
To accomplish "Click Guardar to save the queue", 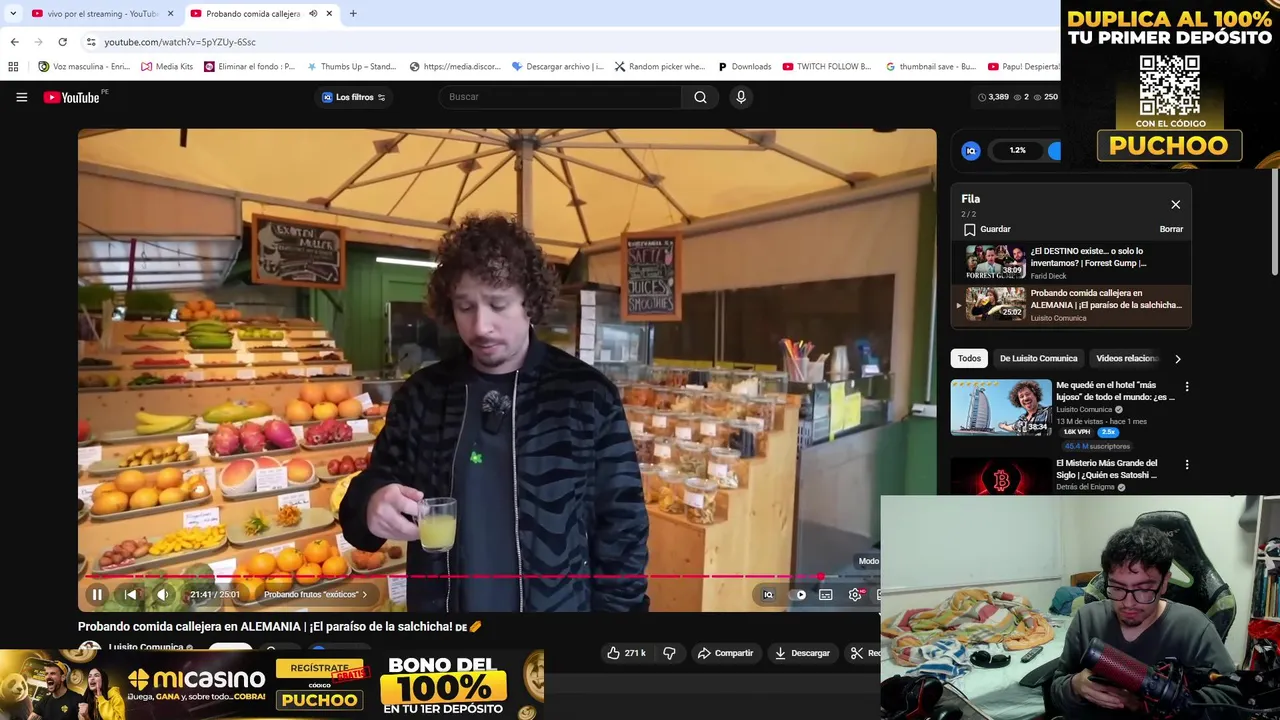I will (x=987, y=229).
